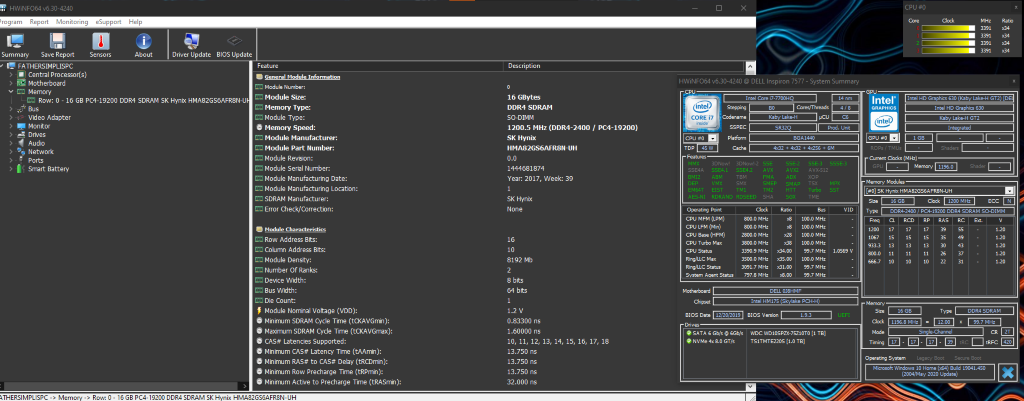This screenshot has width=1024, height=401.
Task: Expand the Video Adapter node arrow
Action: pos(11,118)
